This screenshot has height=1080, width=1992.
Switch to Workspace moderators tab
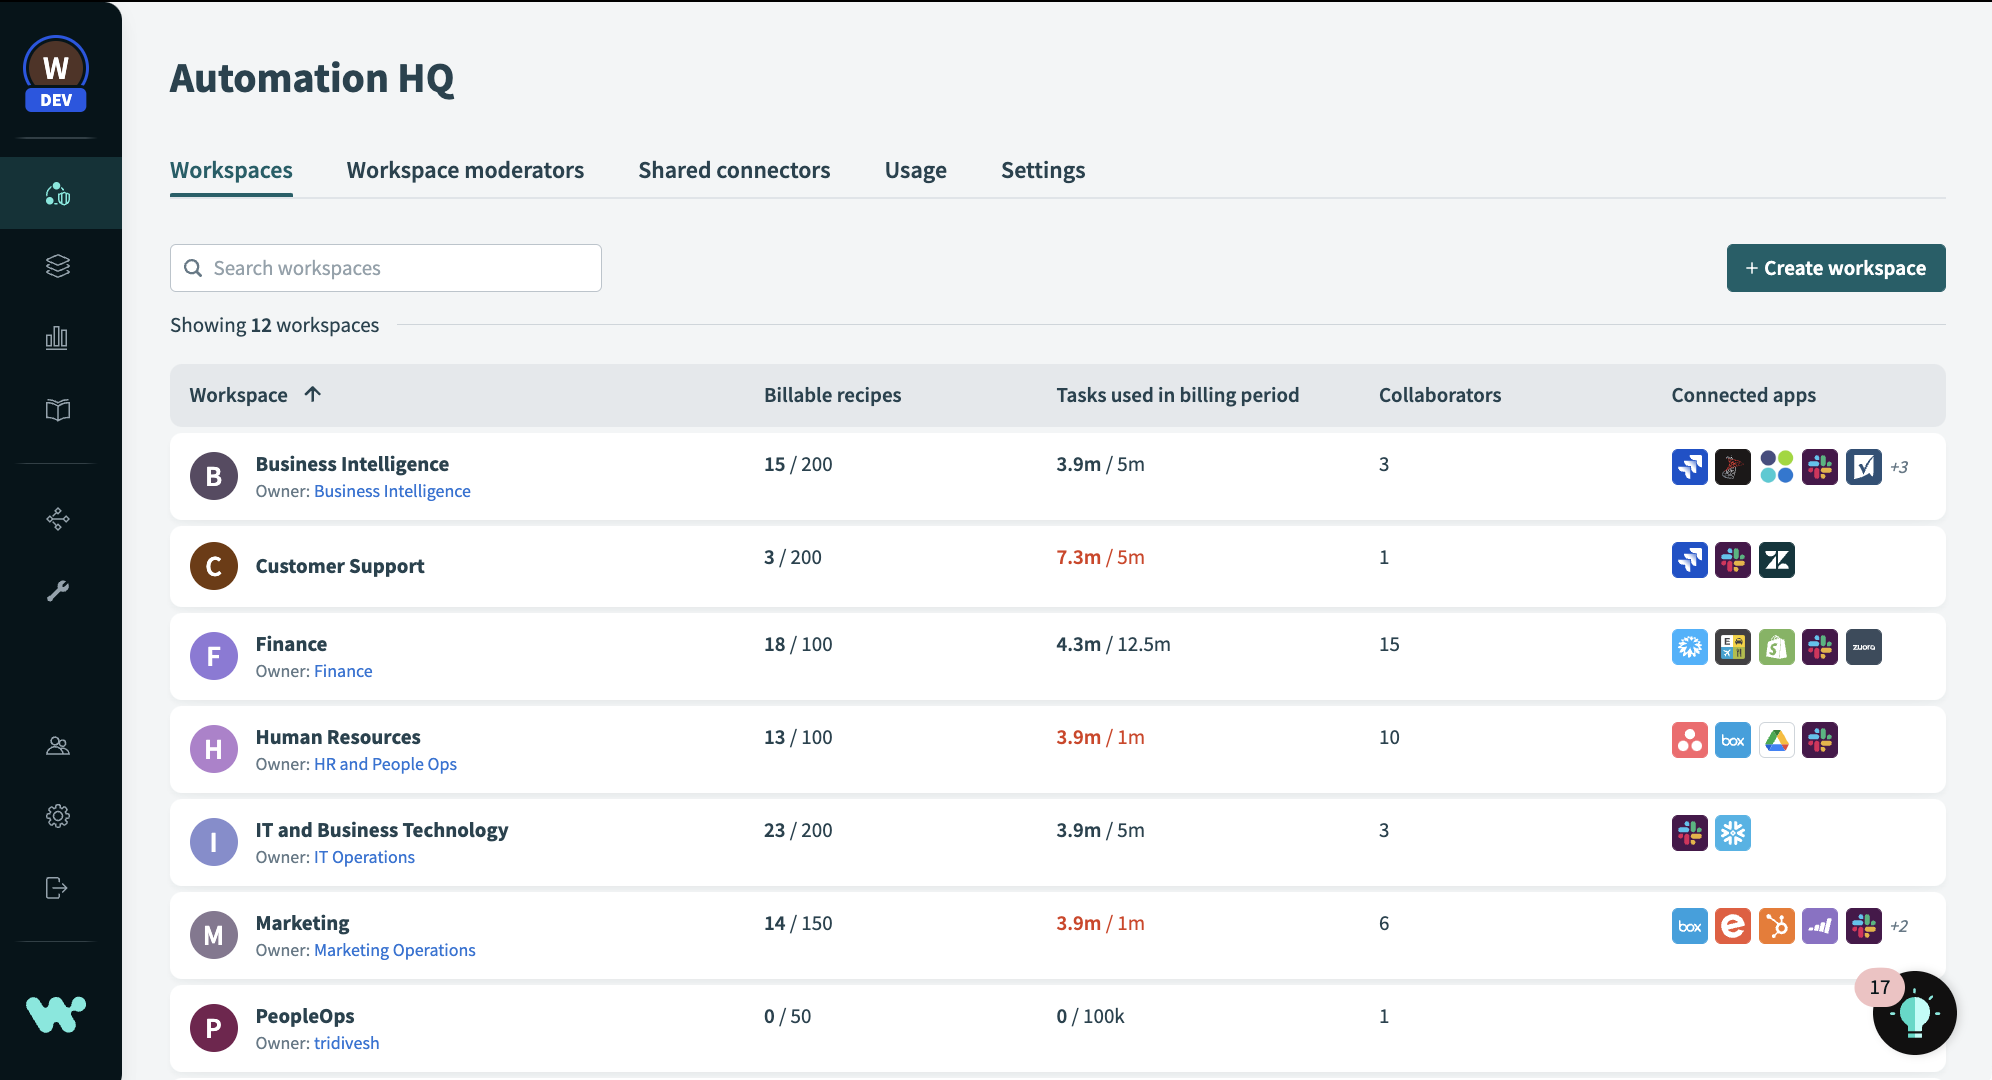click(x=465, y=170)
